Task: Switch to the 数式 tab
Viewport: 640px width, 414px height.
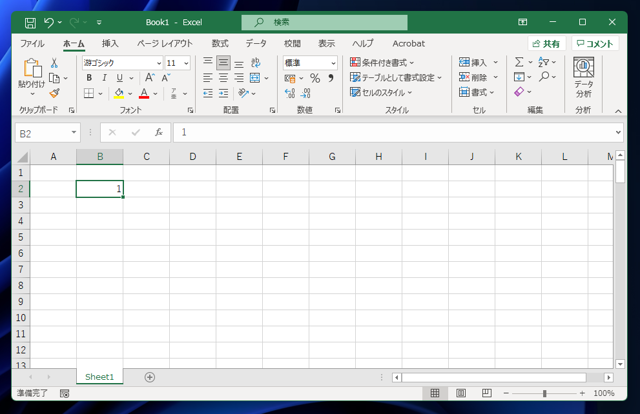Action: 220,43
